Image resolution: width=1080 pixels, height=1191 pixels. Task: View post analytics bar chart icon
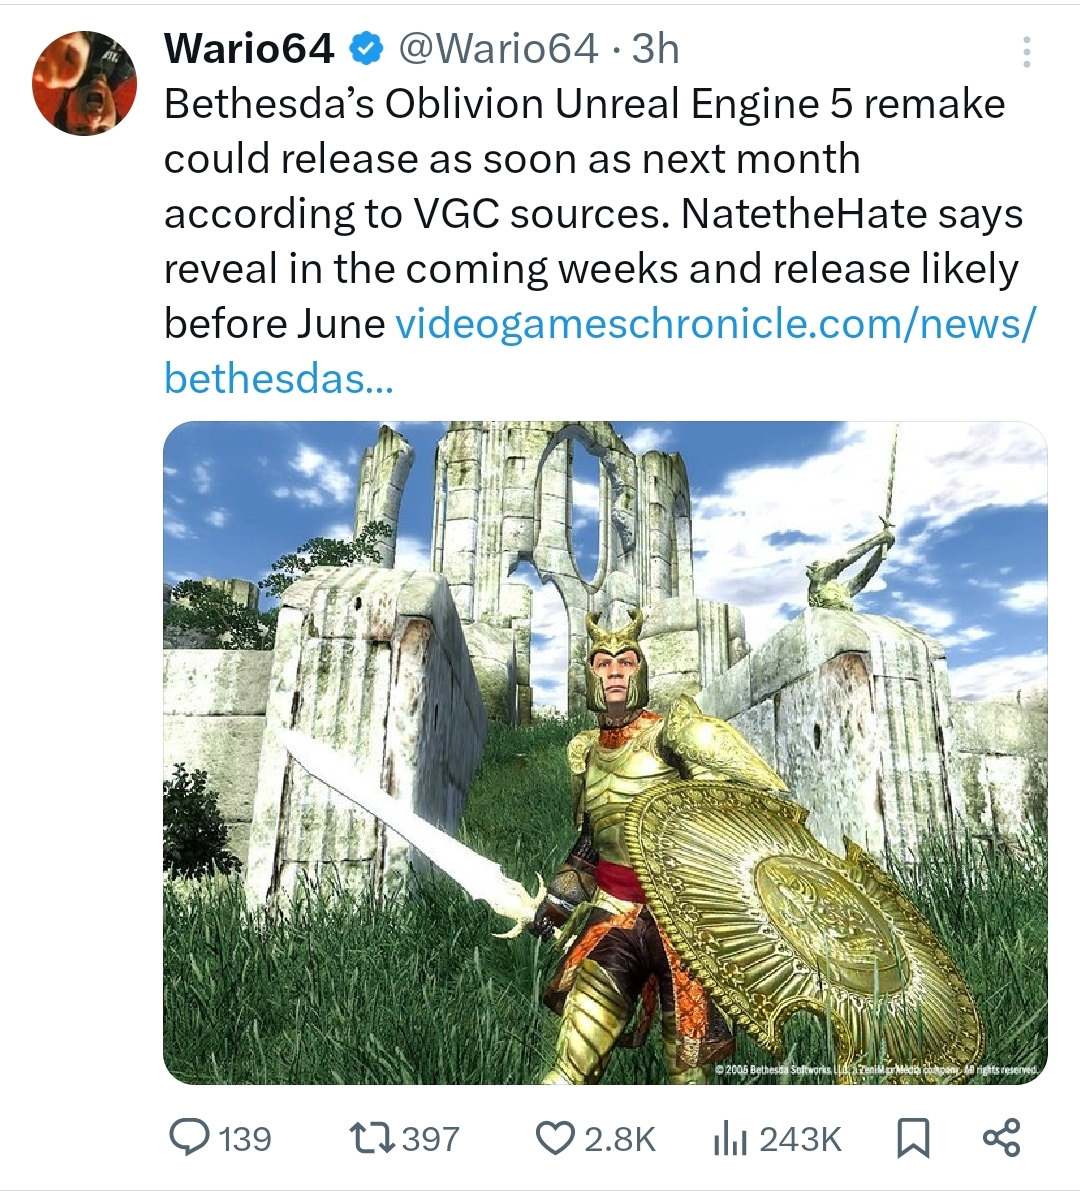coord(731,1139)
